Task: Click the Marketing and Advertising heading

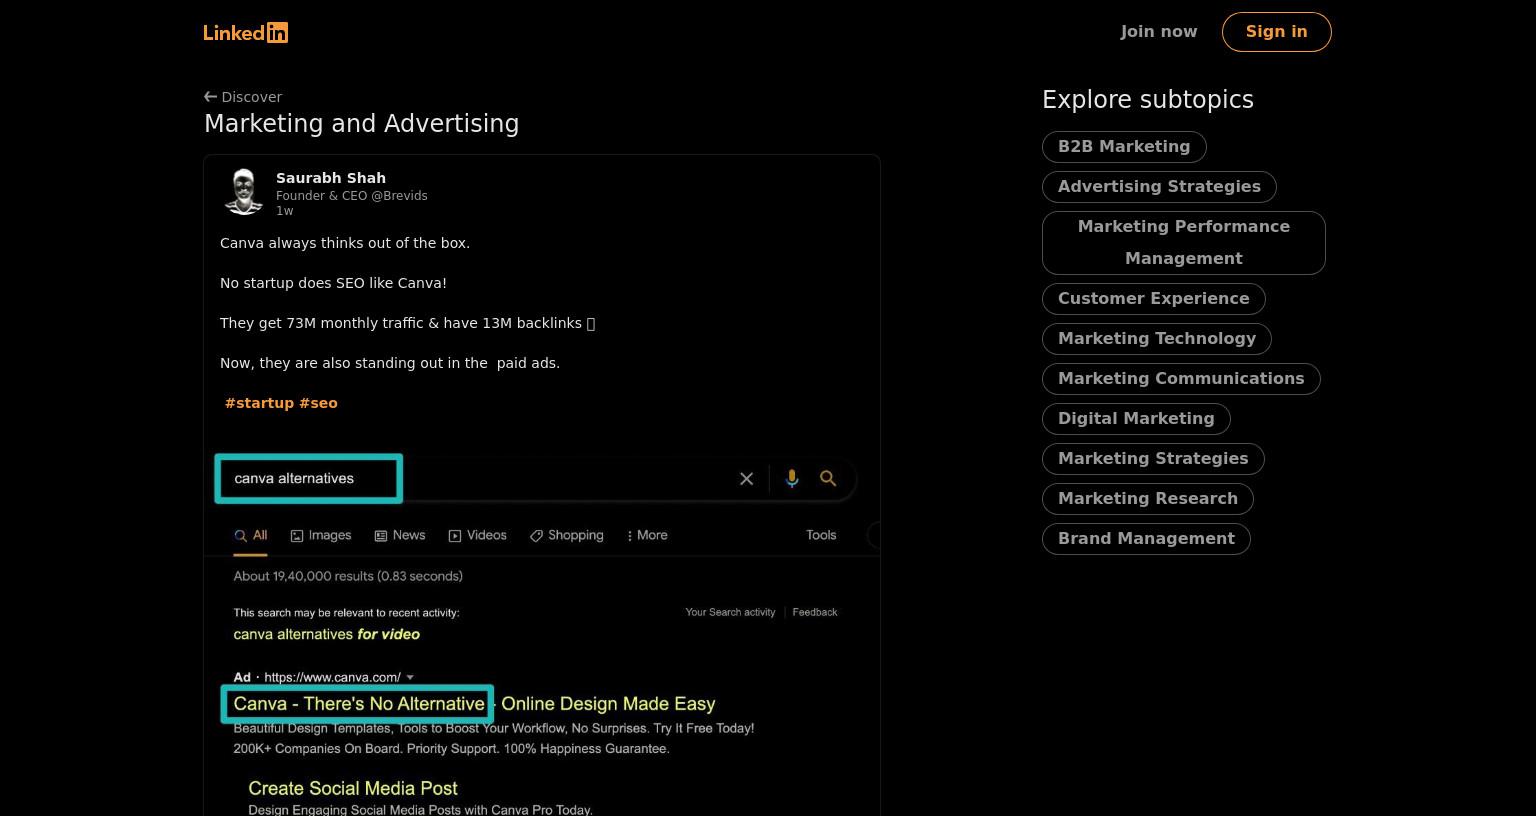Action: click(362, 124)
